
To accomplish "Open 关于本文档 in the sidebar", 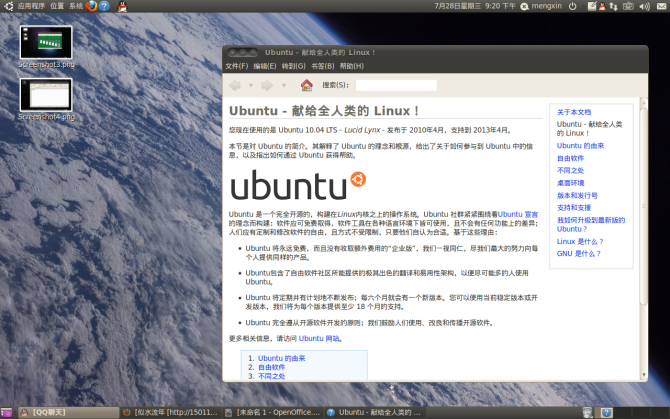I will click(574, 112).
